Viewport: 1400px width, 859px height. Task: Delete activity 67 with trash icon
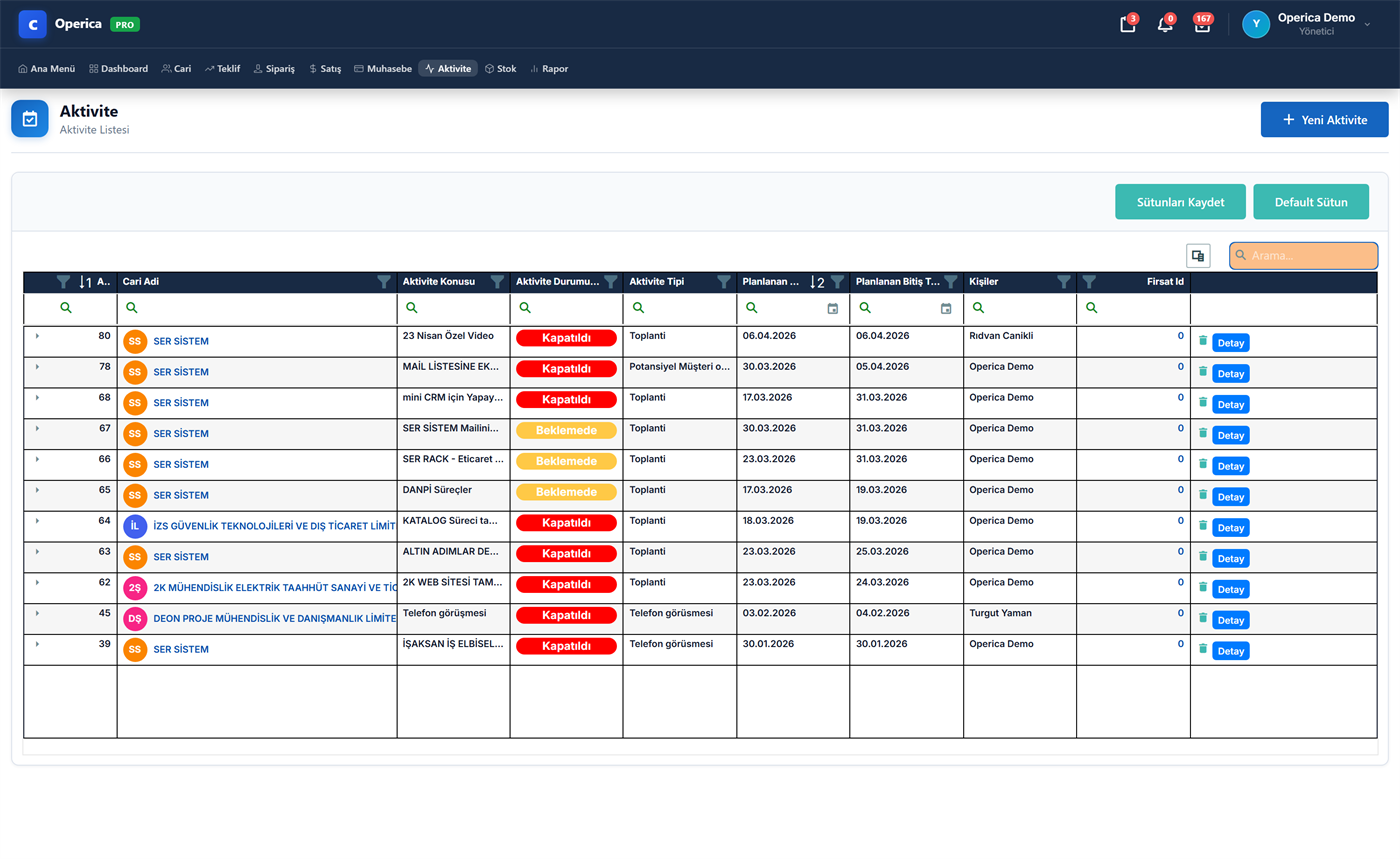coord(1203,433)
